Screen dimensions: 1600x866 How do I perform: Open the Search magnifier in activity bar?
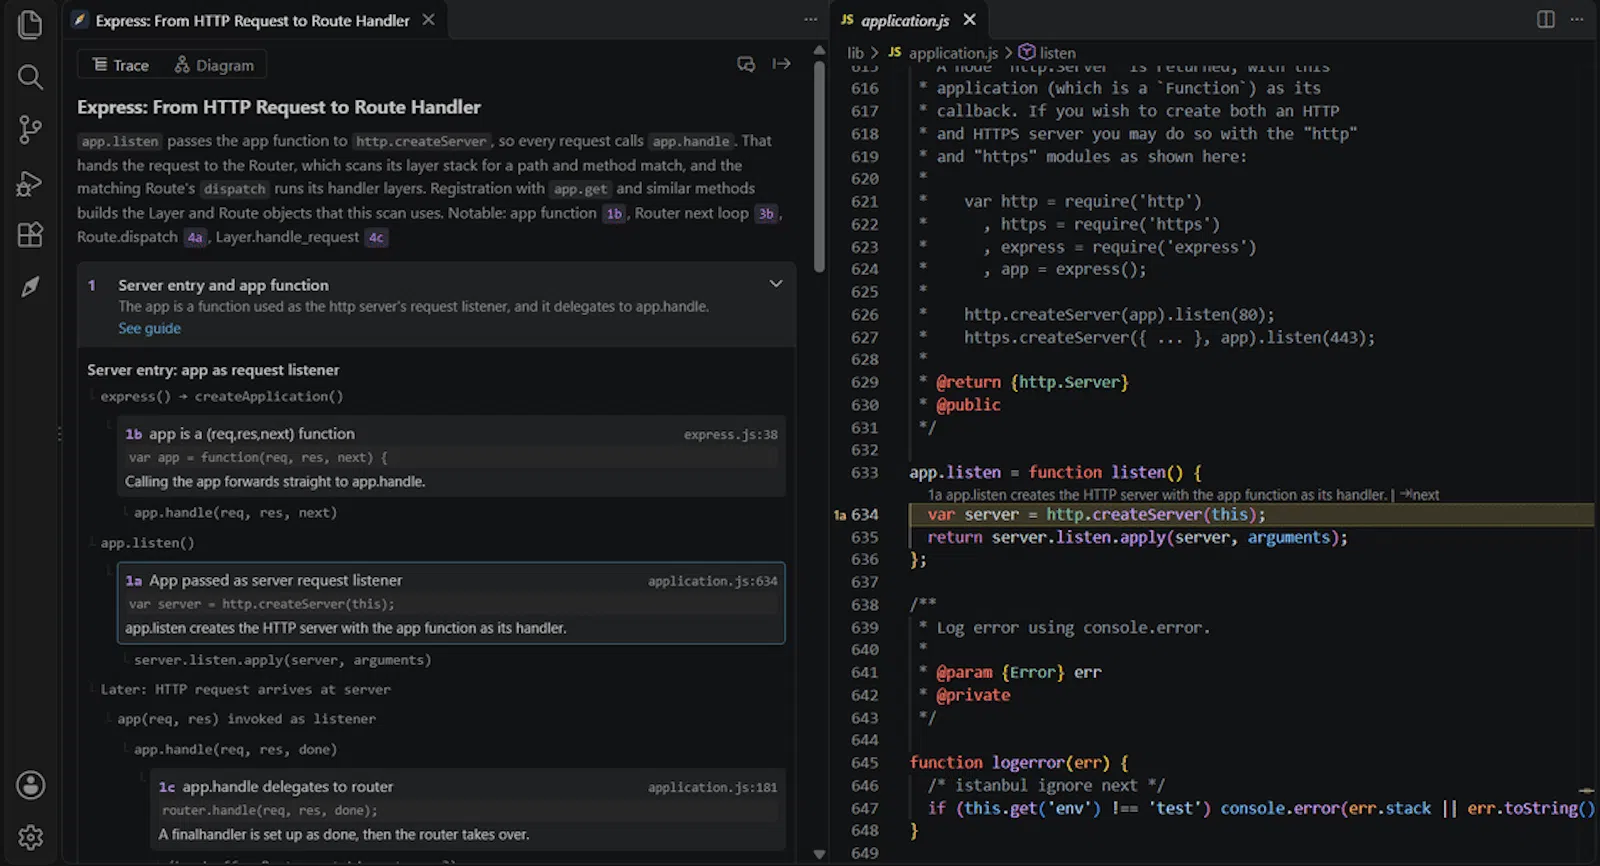[x=30, y=77]
